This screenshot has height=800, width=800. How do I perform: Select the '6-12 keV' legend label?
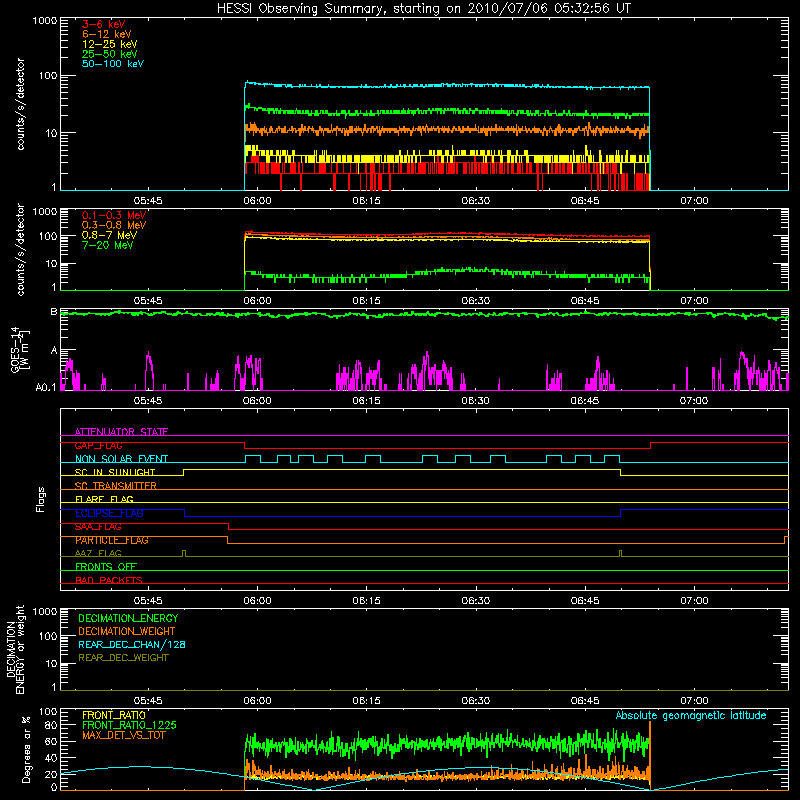pos(107,34)
